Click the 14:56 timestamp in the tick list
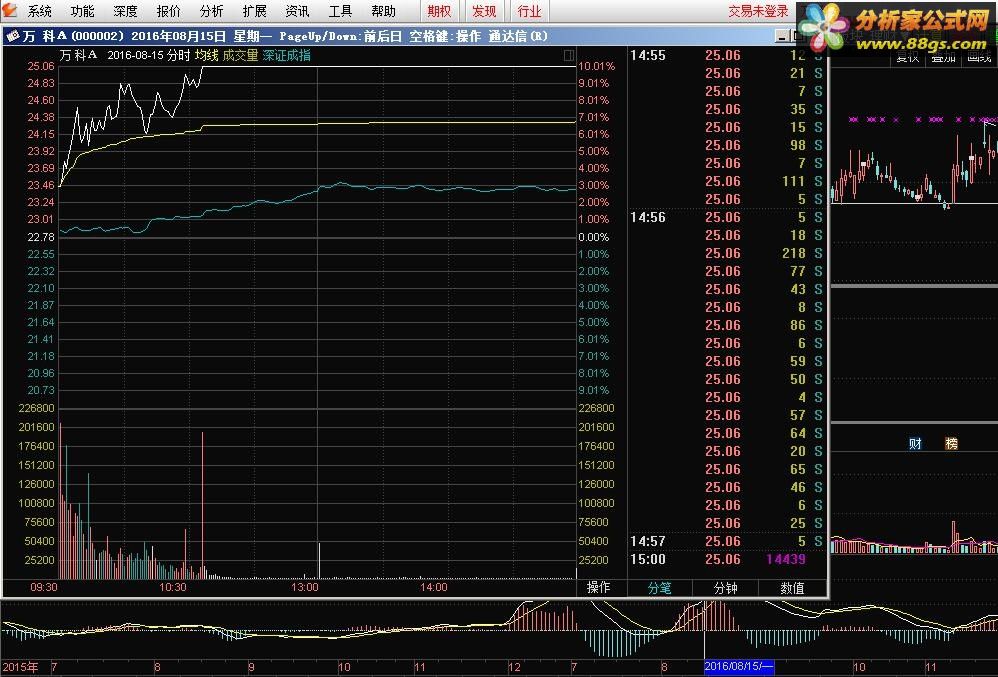This screenshot has width=998, height=677. tap(648, 217)
